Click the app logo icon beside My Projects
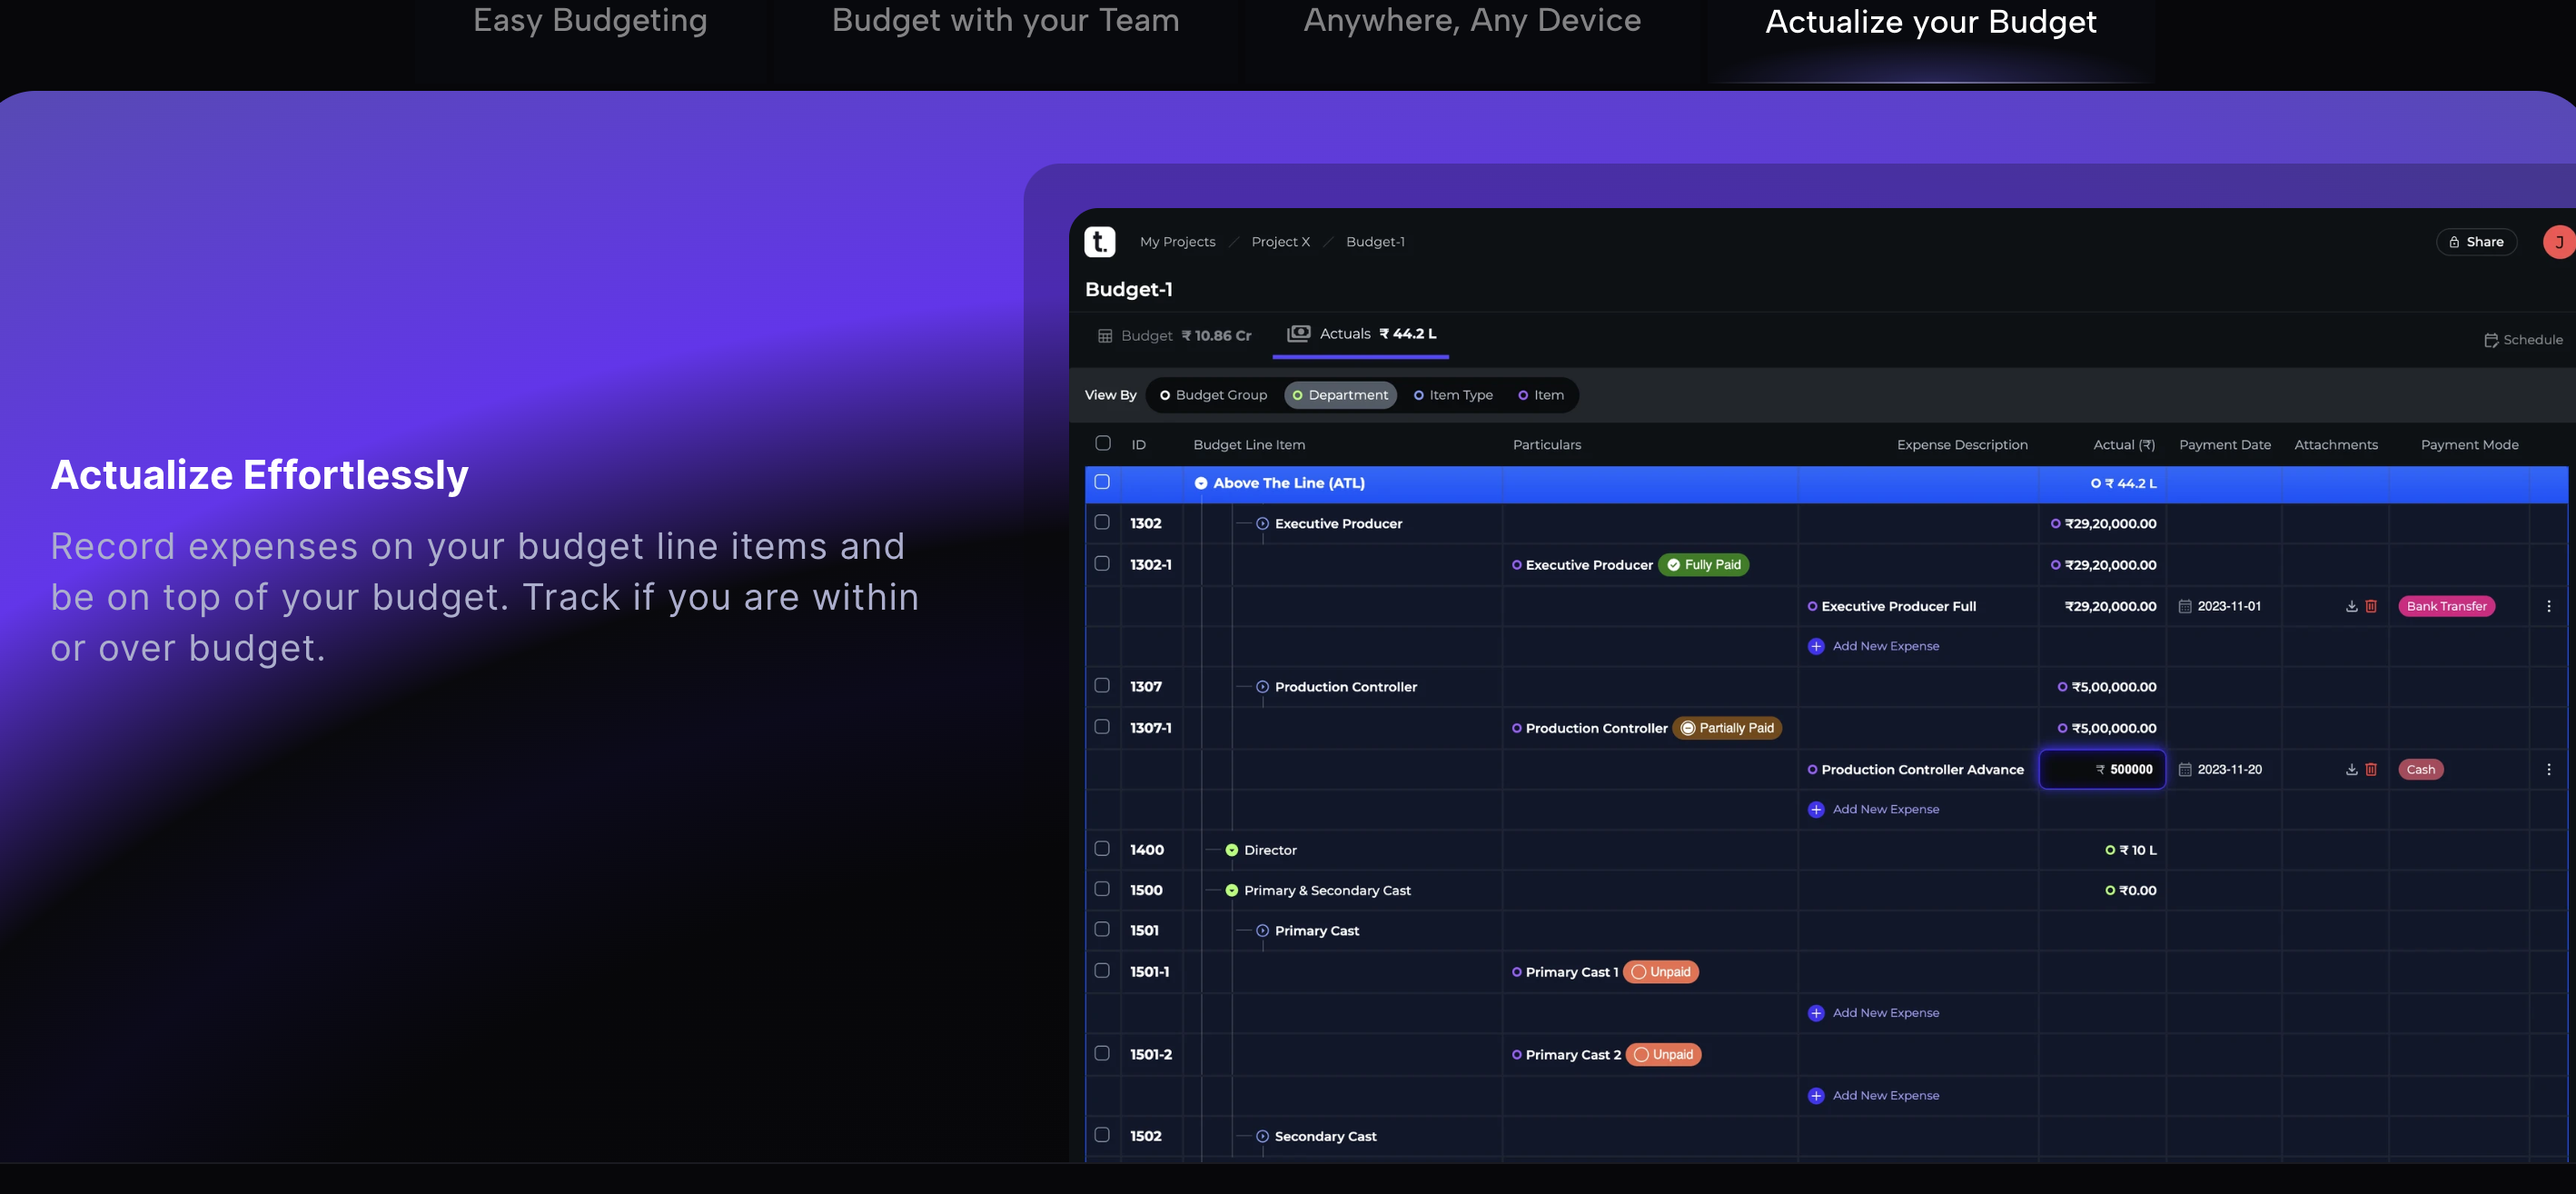The height and width of the screenshot is (1194, 2576). 1099,241
